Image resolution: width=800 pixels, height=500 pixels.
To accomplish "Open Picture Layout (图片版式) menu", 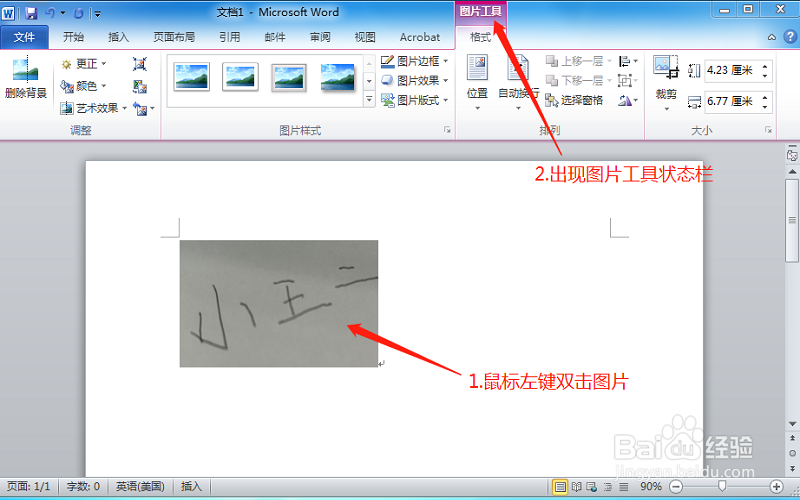I will (x=415, y=100).
